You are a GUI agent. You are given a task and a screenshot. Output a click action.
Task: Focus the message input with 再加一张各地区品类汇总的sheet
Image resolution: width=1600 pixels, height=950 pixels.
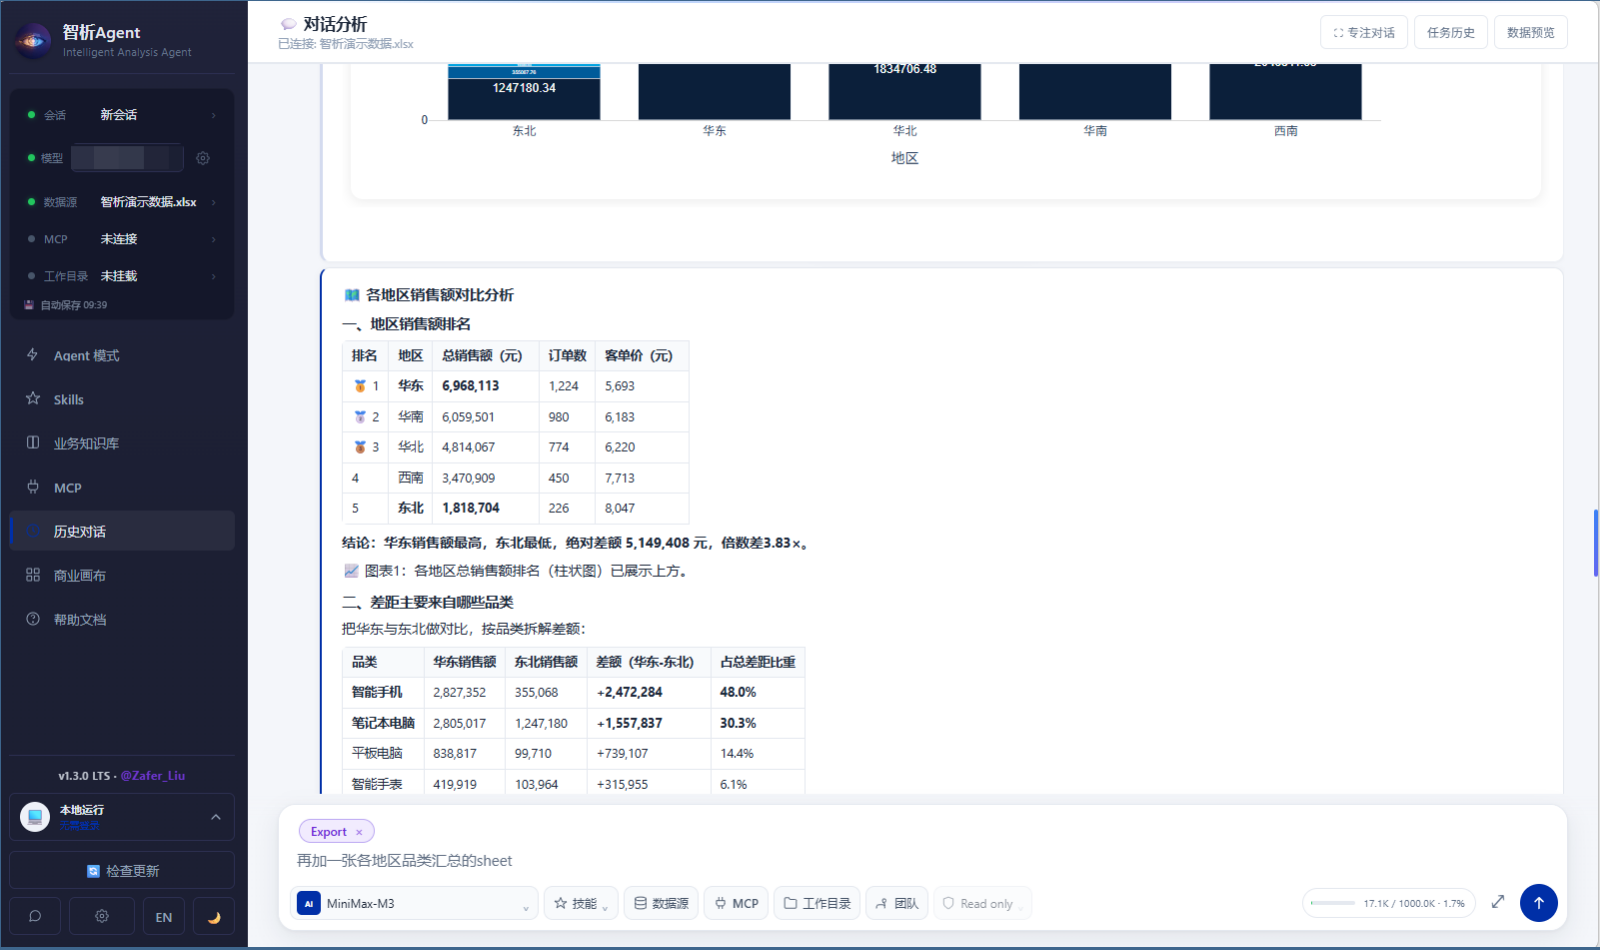(x=922, y=861)
